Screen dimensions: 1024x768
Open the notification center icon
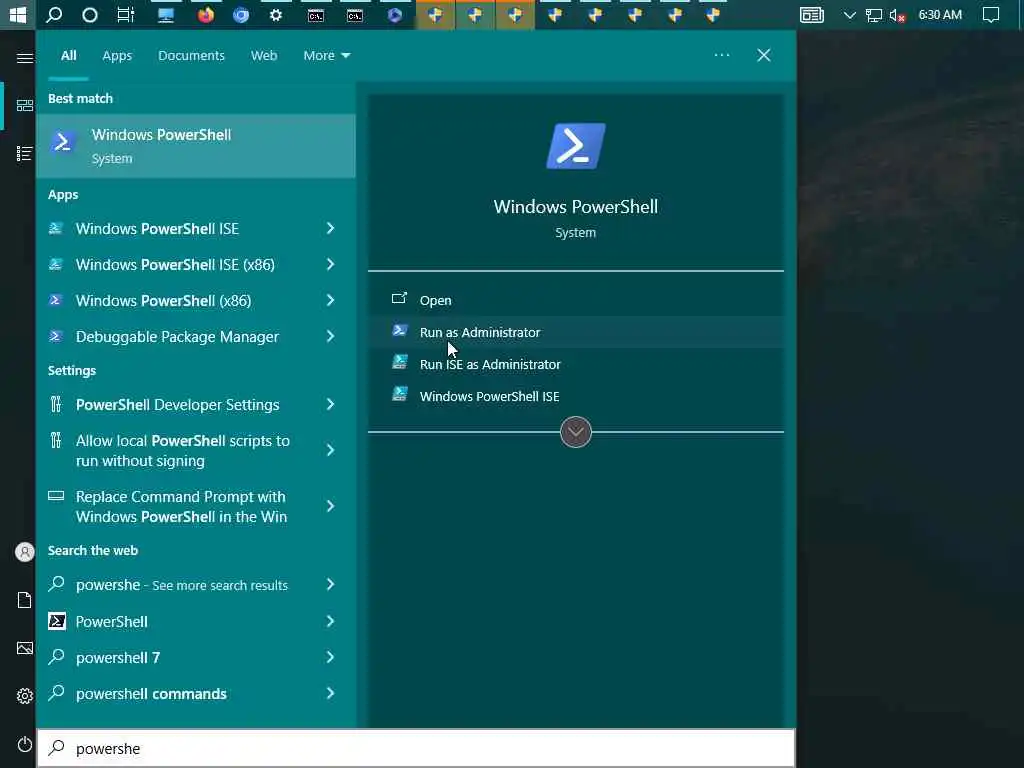point(991,14)
